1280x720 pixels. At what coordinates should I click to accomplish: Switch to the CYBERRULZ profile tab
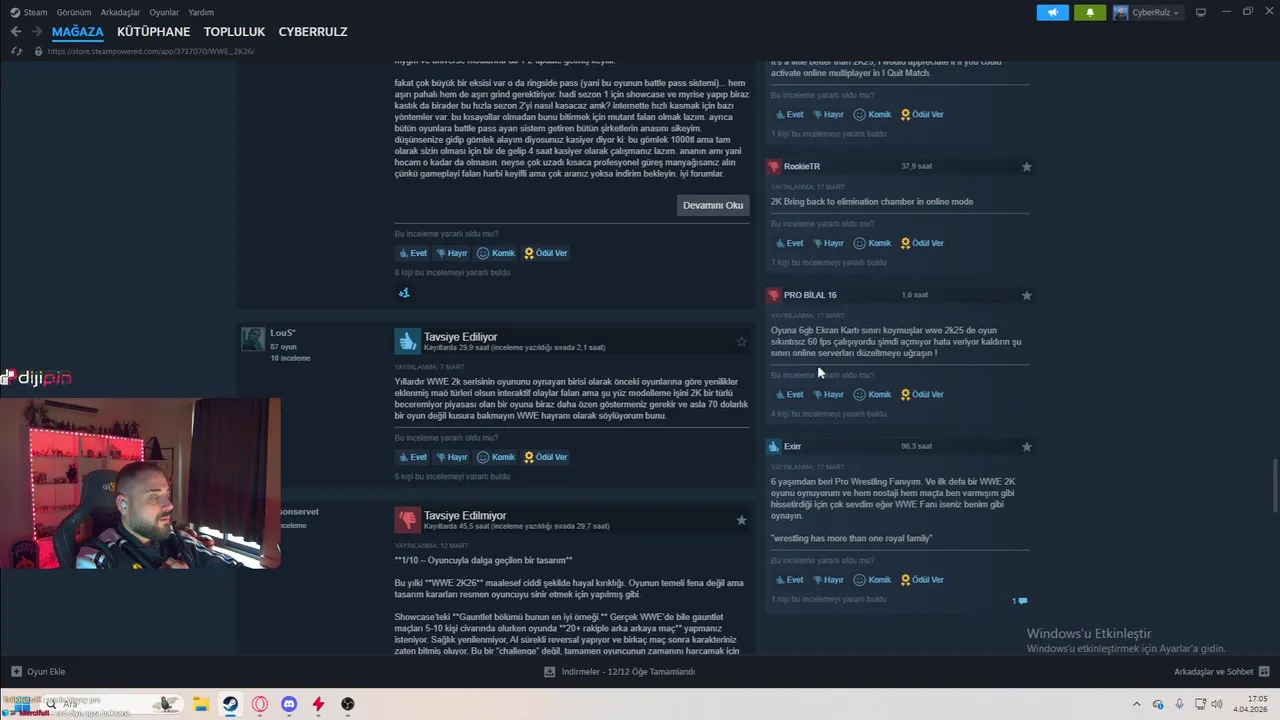313,32
